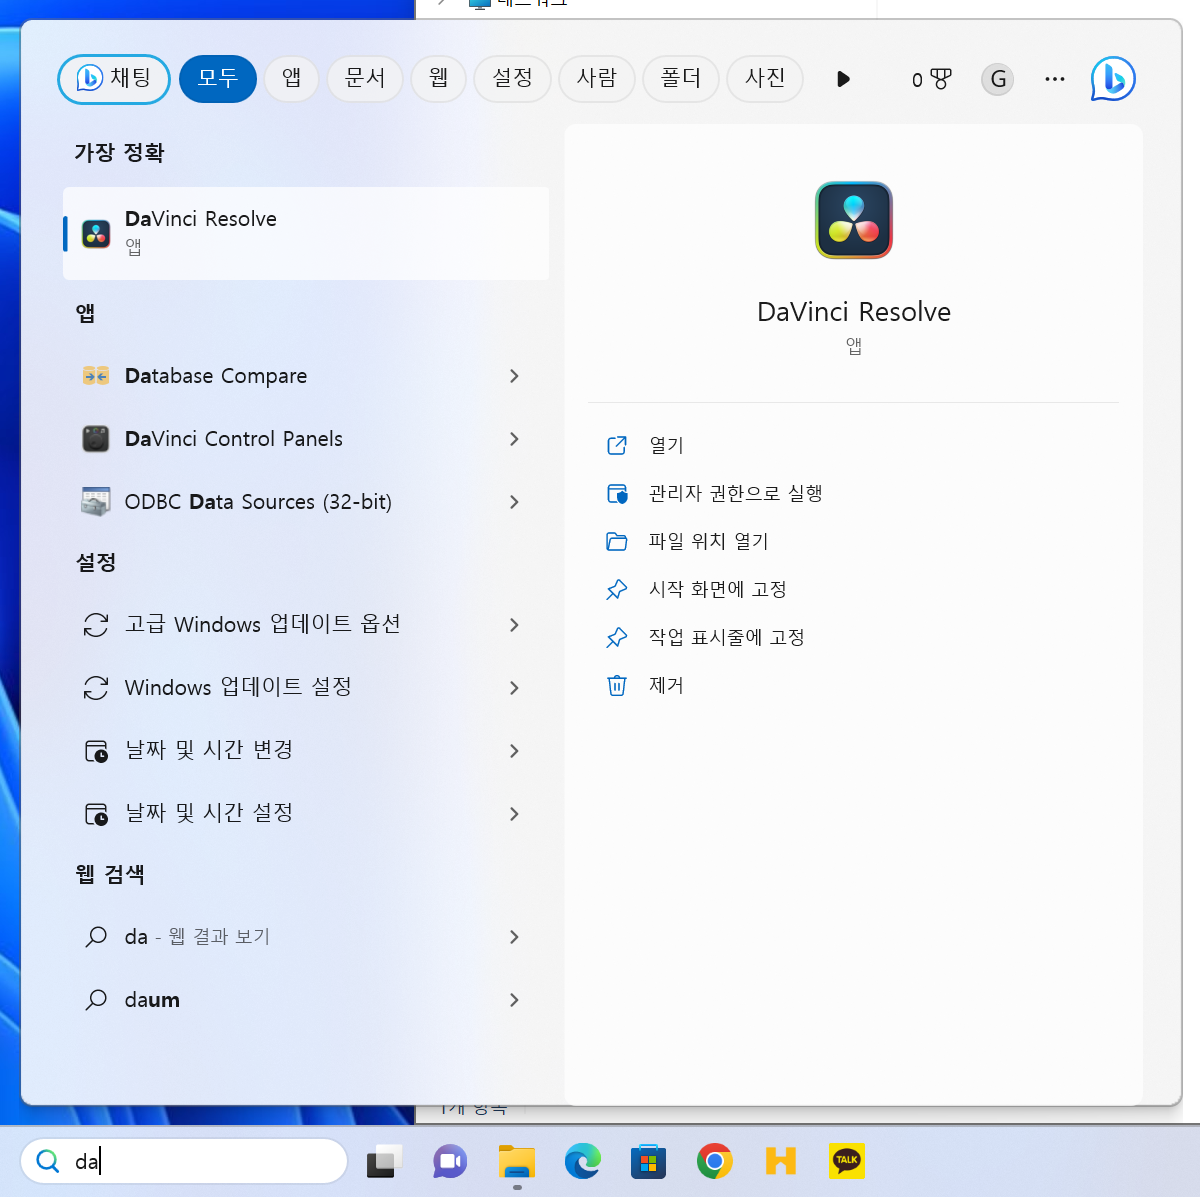Expand daum web suggestion chevron

pyautogui.click(x=514, y=1000)
